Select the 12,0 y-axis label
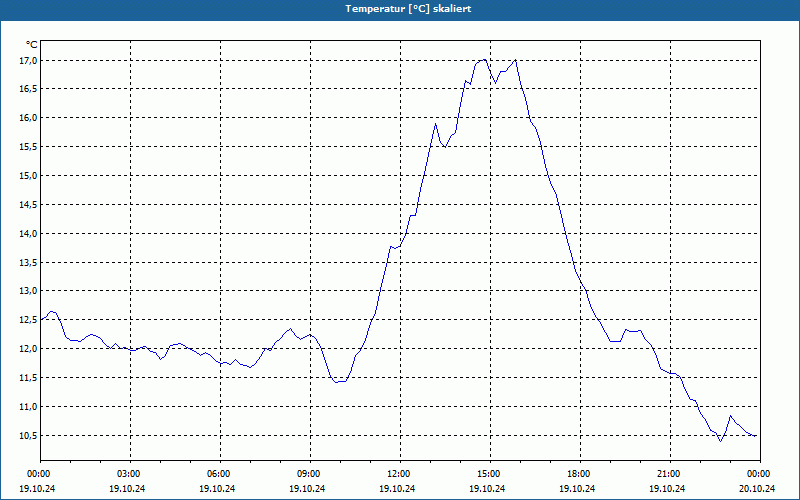800x500 pixels. pos(29,349)
